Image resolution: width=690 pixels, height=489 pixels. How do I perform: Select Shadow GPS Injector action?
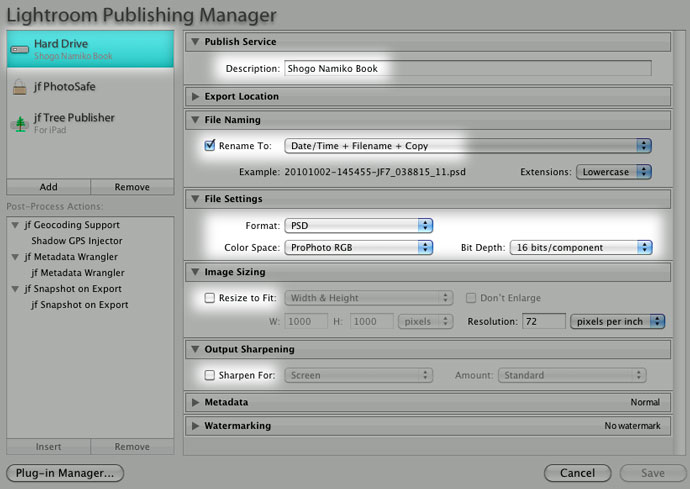point(77,241)
